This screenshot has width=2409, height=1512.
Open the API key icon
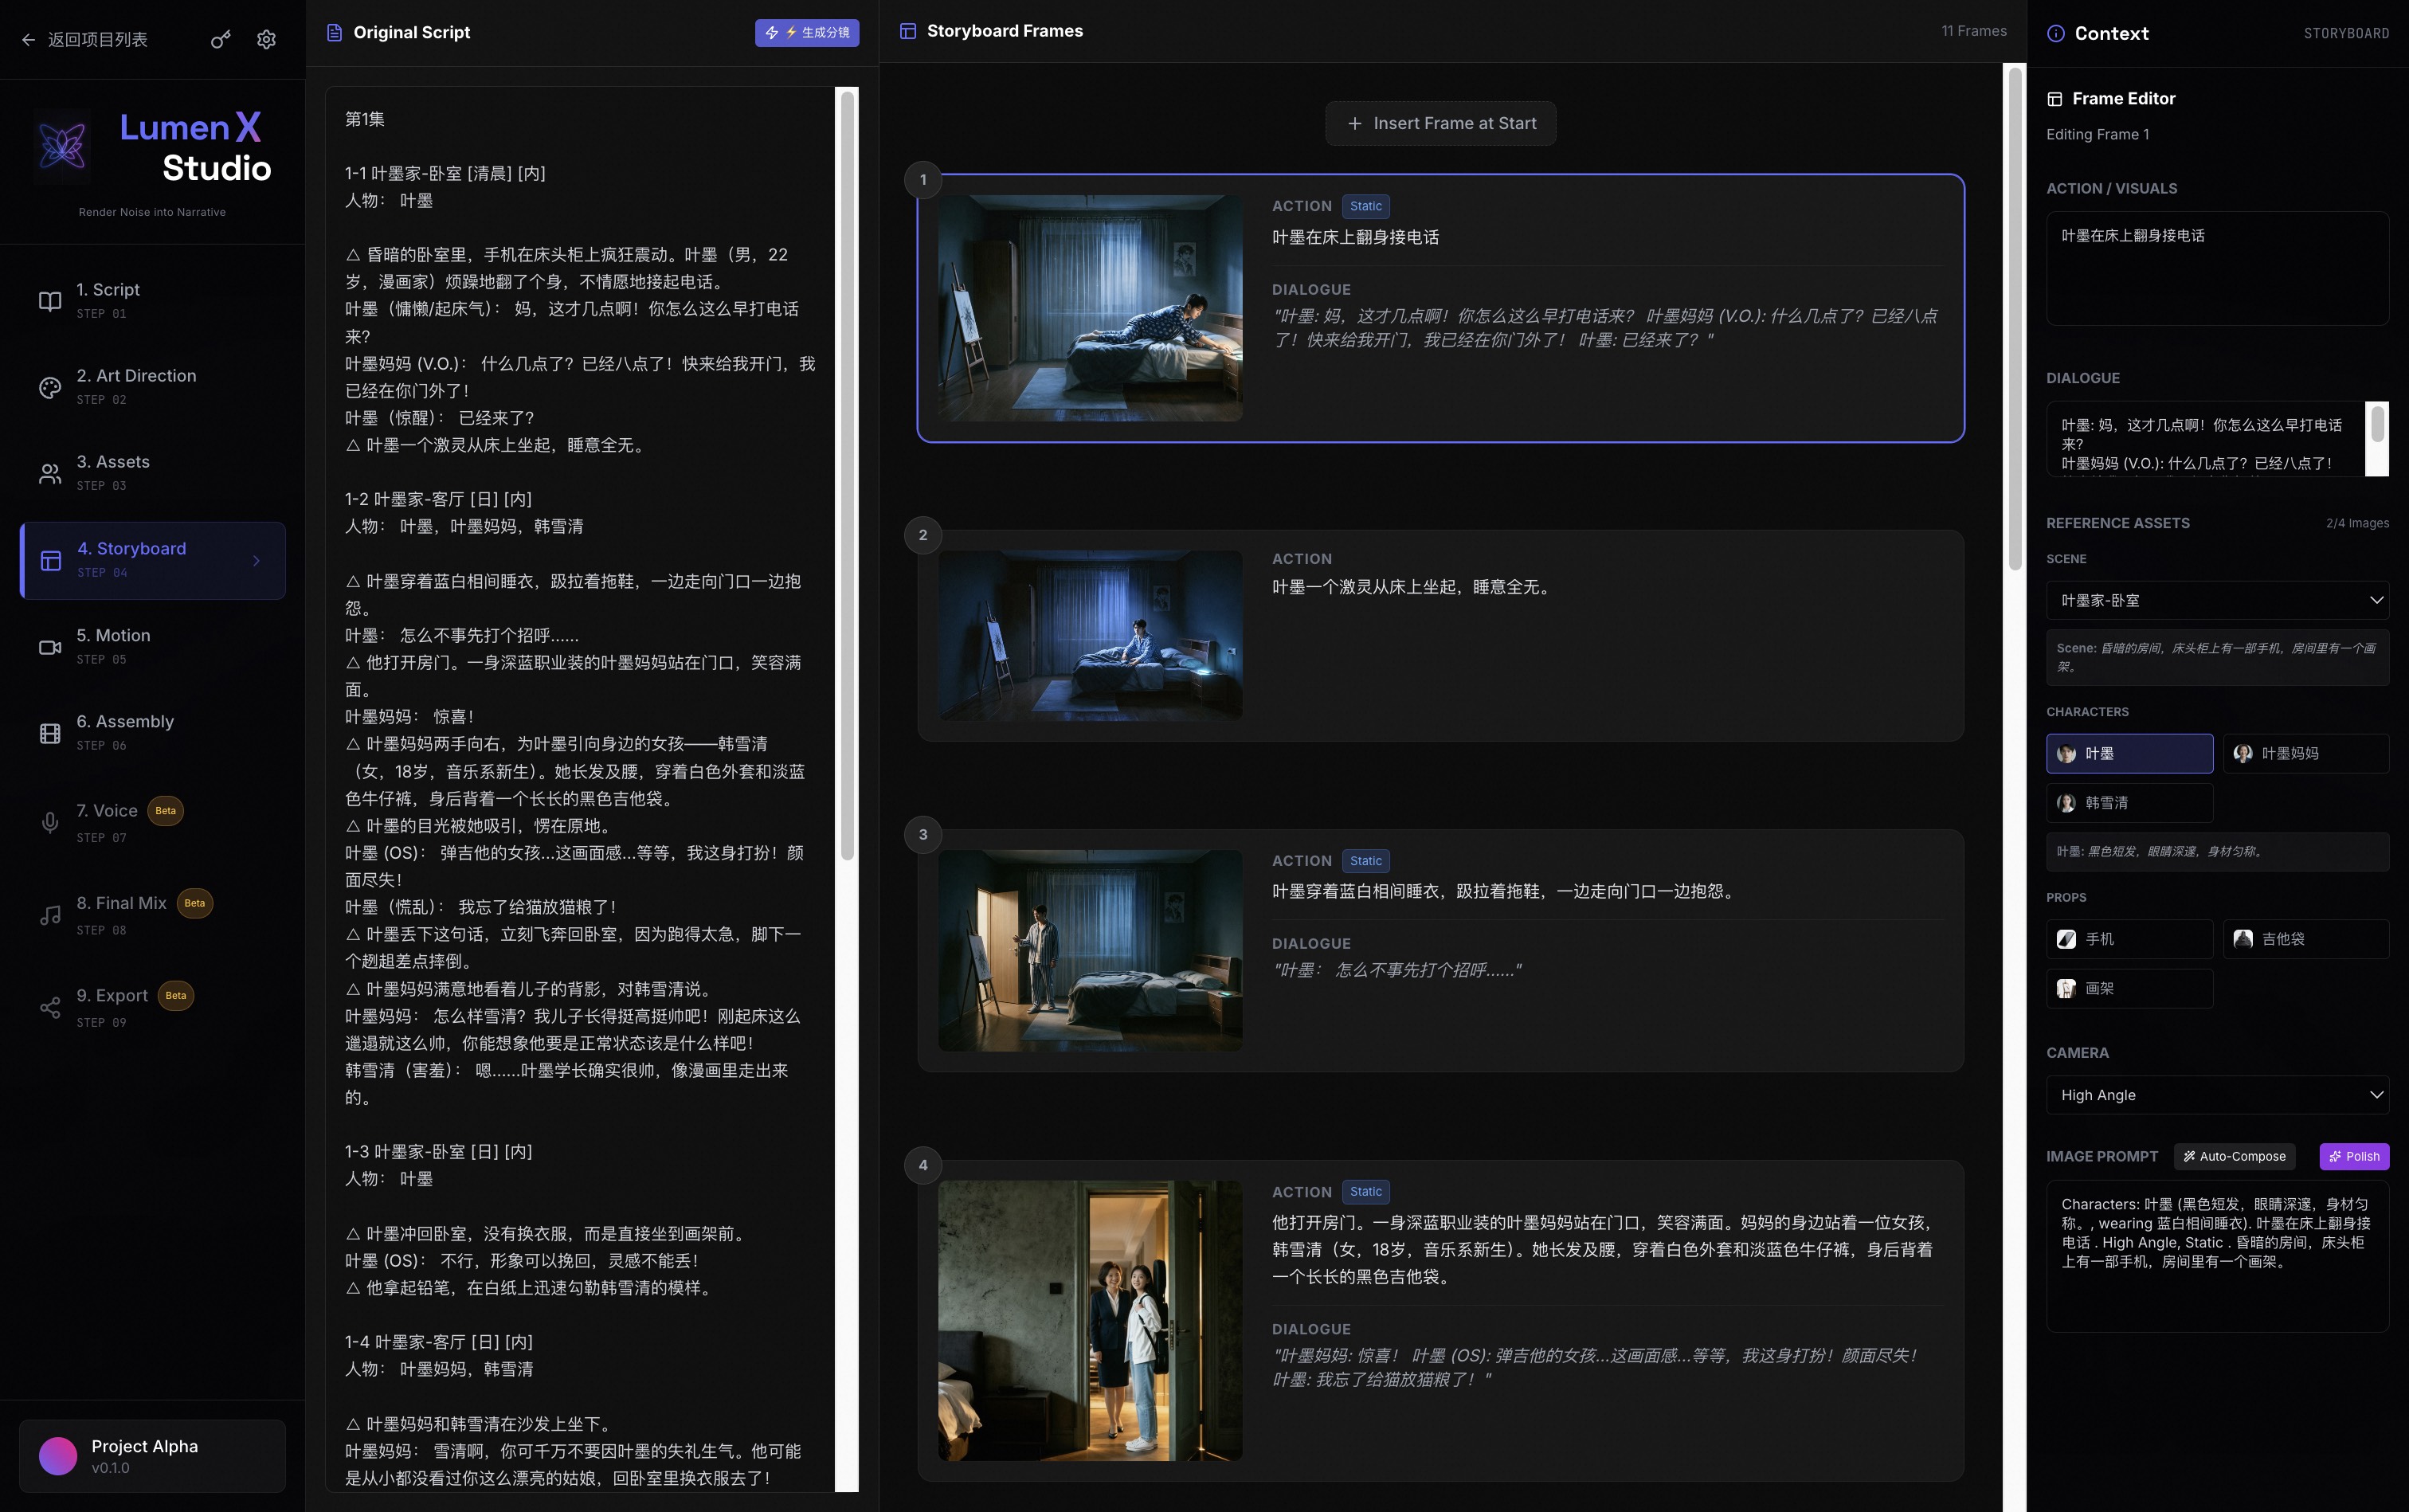[x=221, y=39]
